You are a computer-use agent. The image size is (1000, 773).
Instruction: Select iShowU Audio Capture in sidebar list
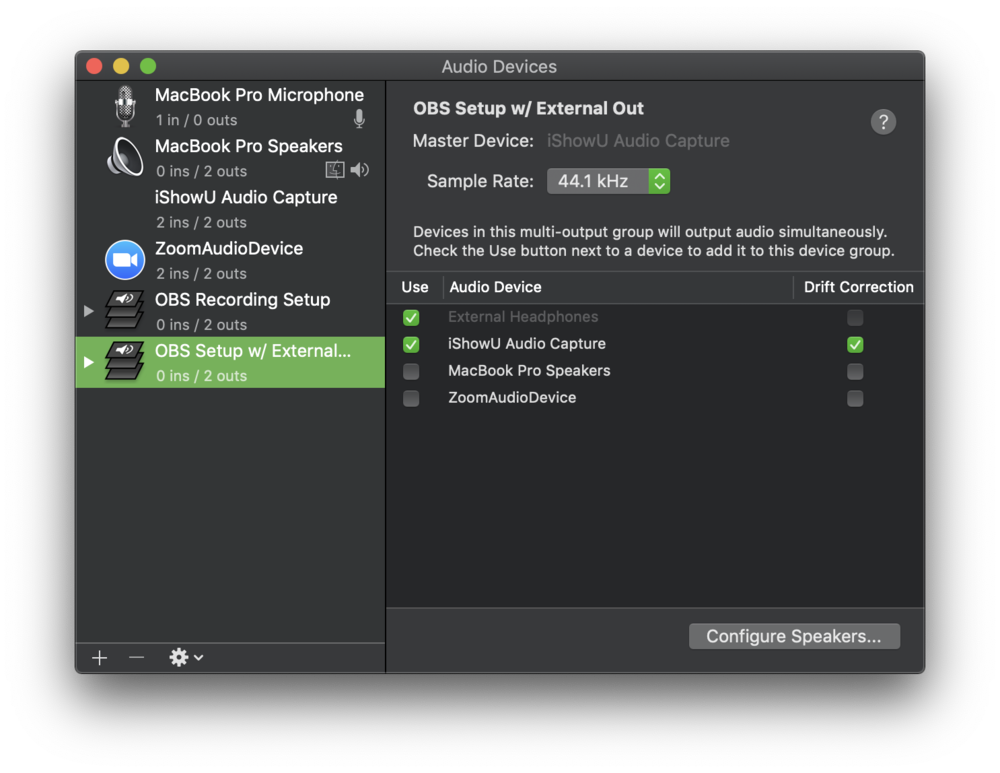coord(230,209)
